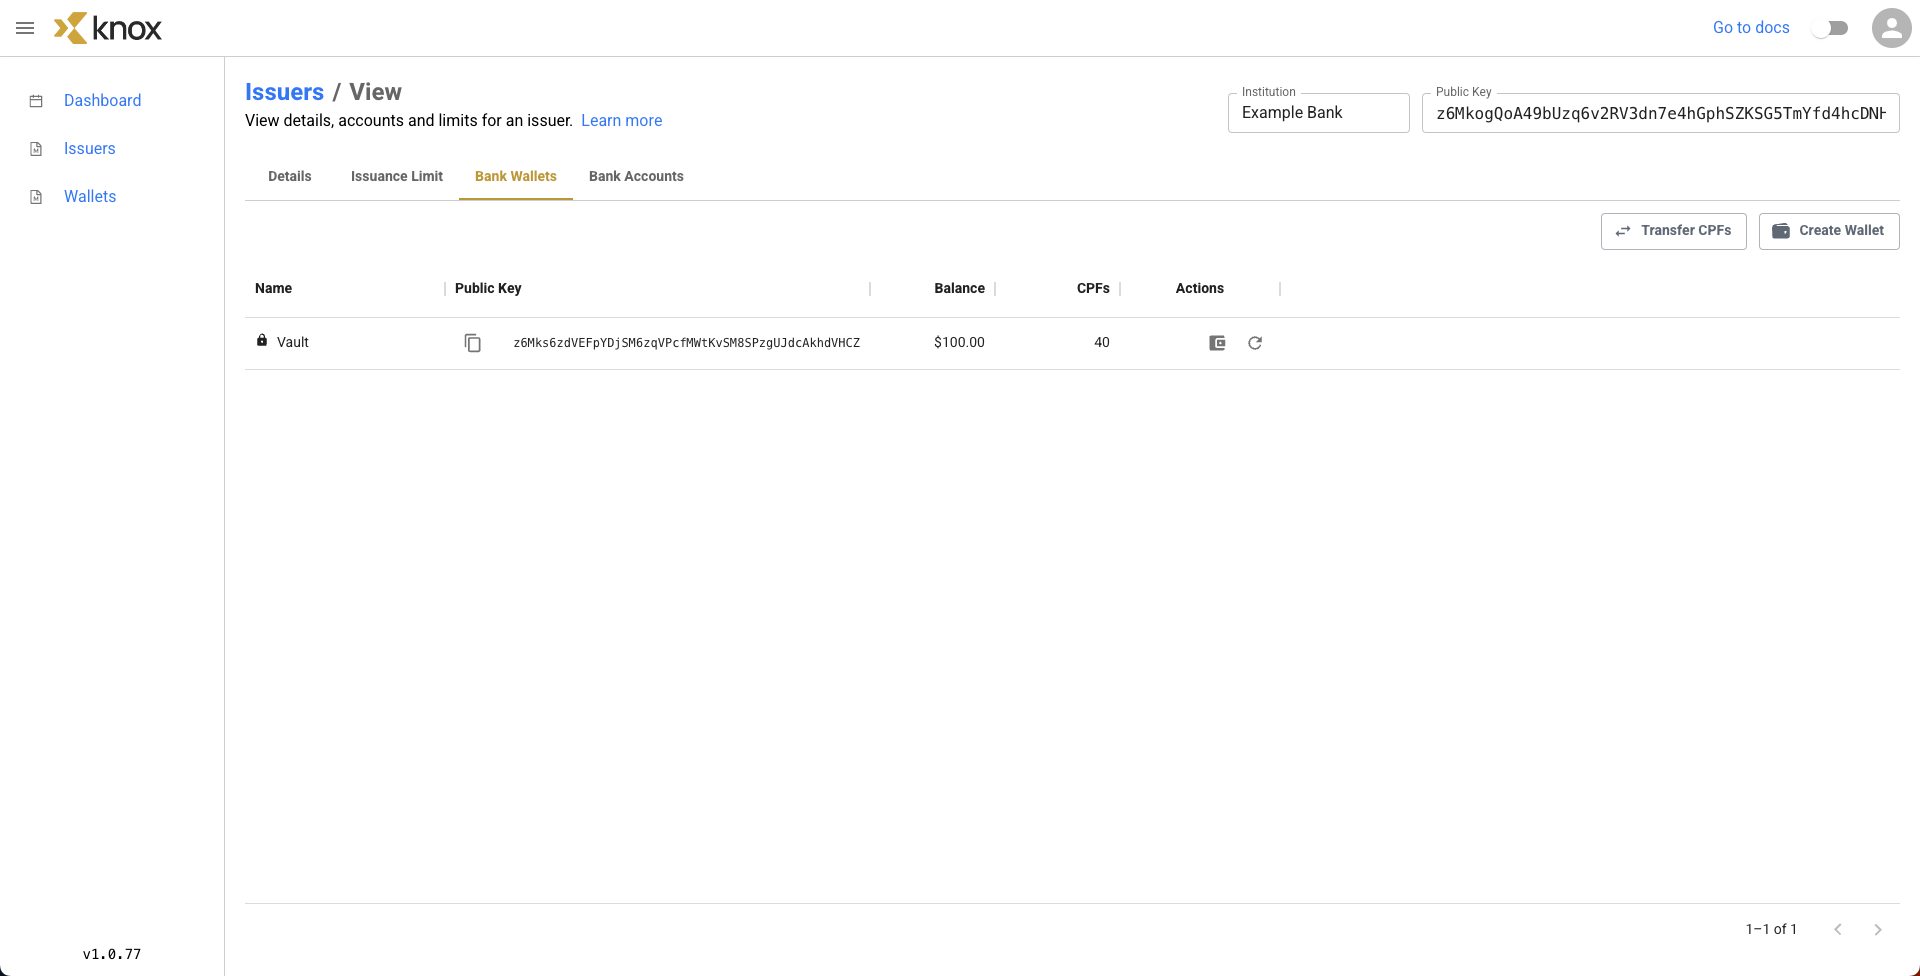This screenshot has height=976, width=1920.
Task: Click the Issuers document icon in sidebar
Action: coord(36,149)
